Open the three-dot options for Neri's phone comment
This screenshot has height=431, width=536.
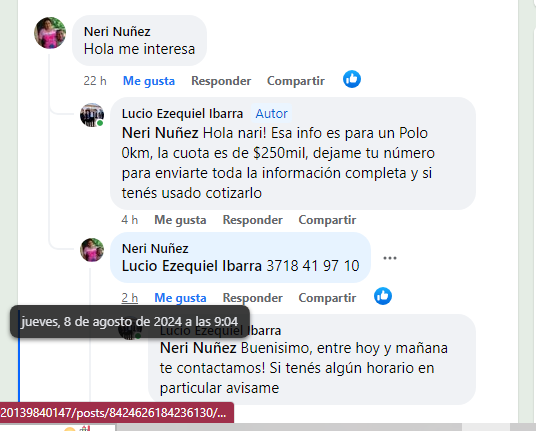(390, 258)
